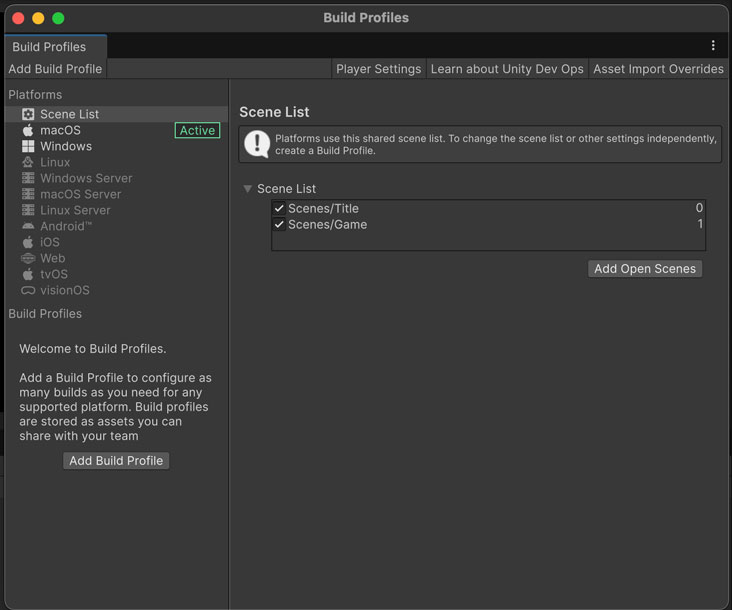This screenshot has width=732, height=610.
Task: Click the Build Profiles section header in sidebar
Action: (x=45, y=314)
